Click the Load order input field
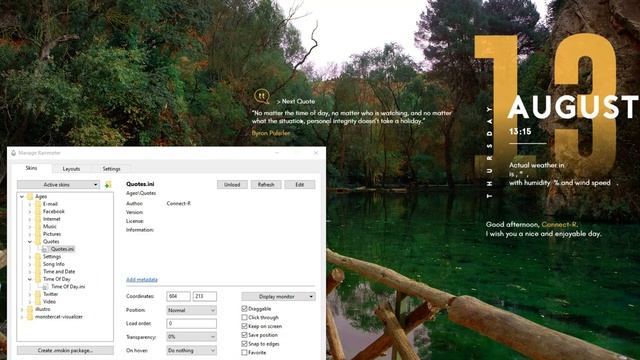 point(191,324)
